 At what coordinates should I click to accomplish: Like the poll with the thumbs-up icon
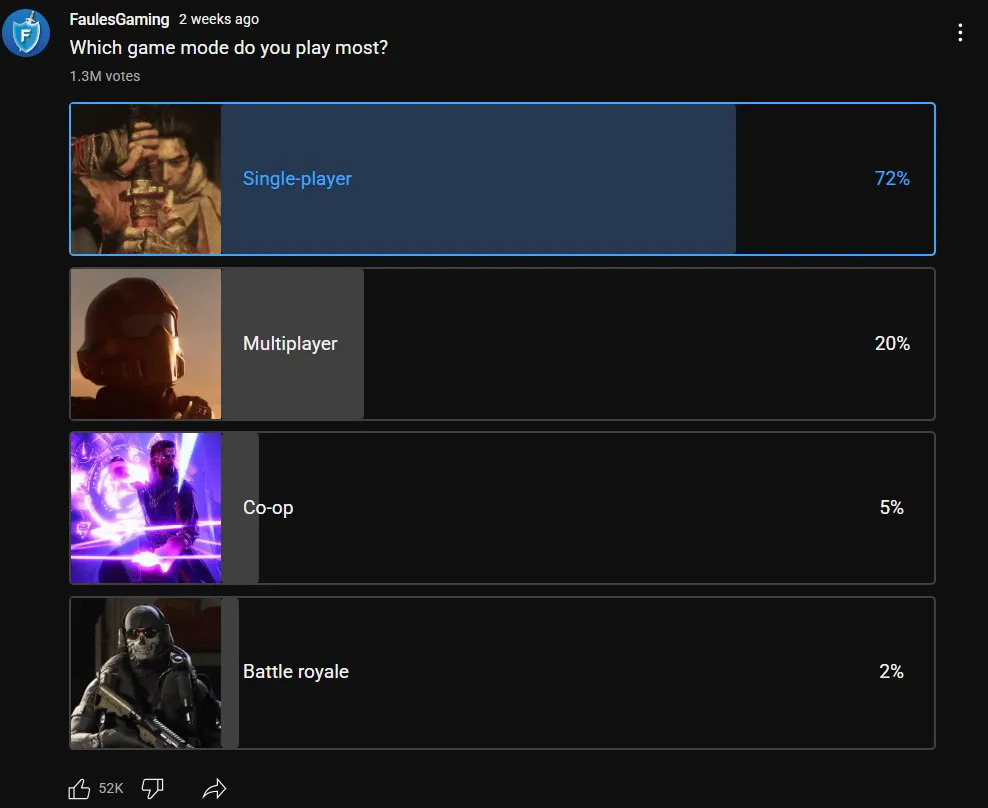(x=79, y=788)
